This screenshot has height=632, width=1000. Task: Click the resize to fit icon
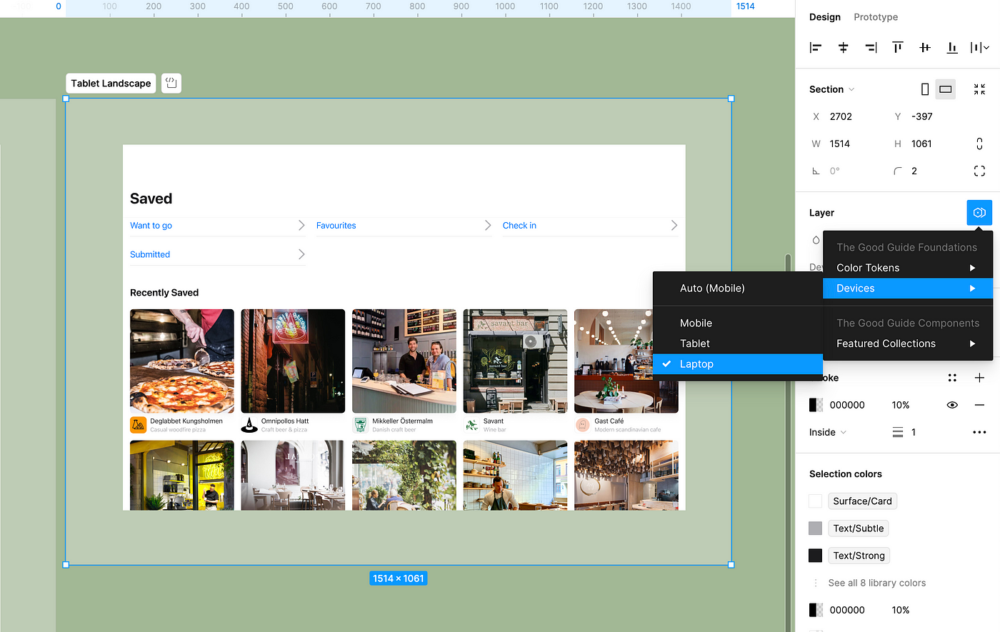coord(979,90)
